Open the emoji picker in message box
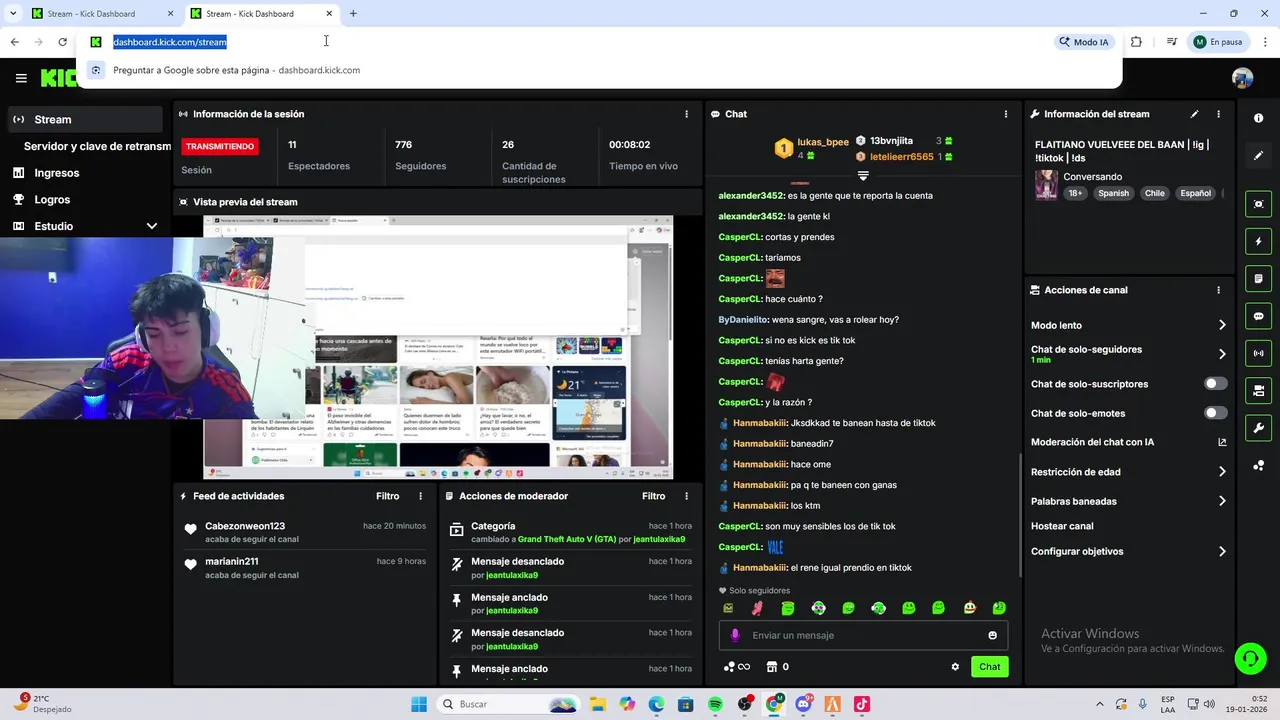The image size is (1280, 720). coord(992,635)
